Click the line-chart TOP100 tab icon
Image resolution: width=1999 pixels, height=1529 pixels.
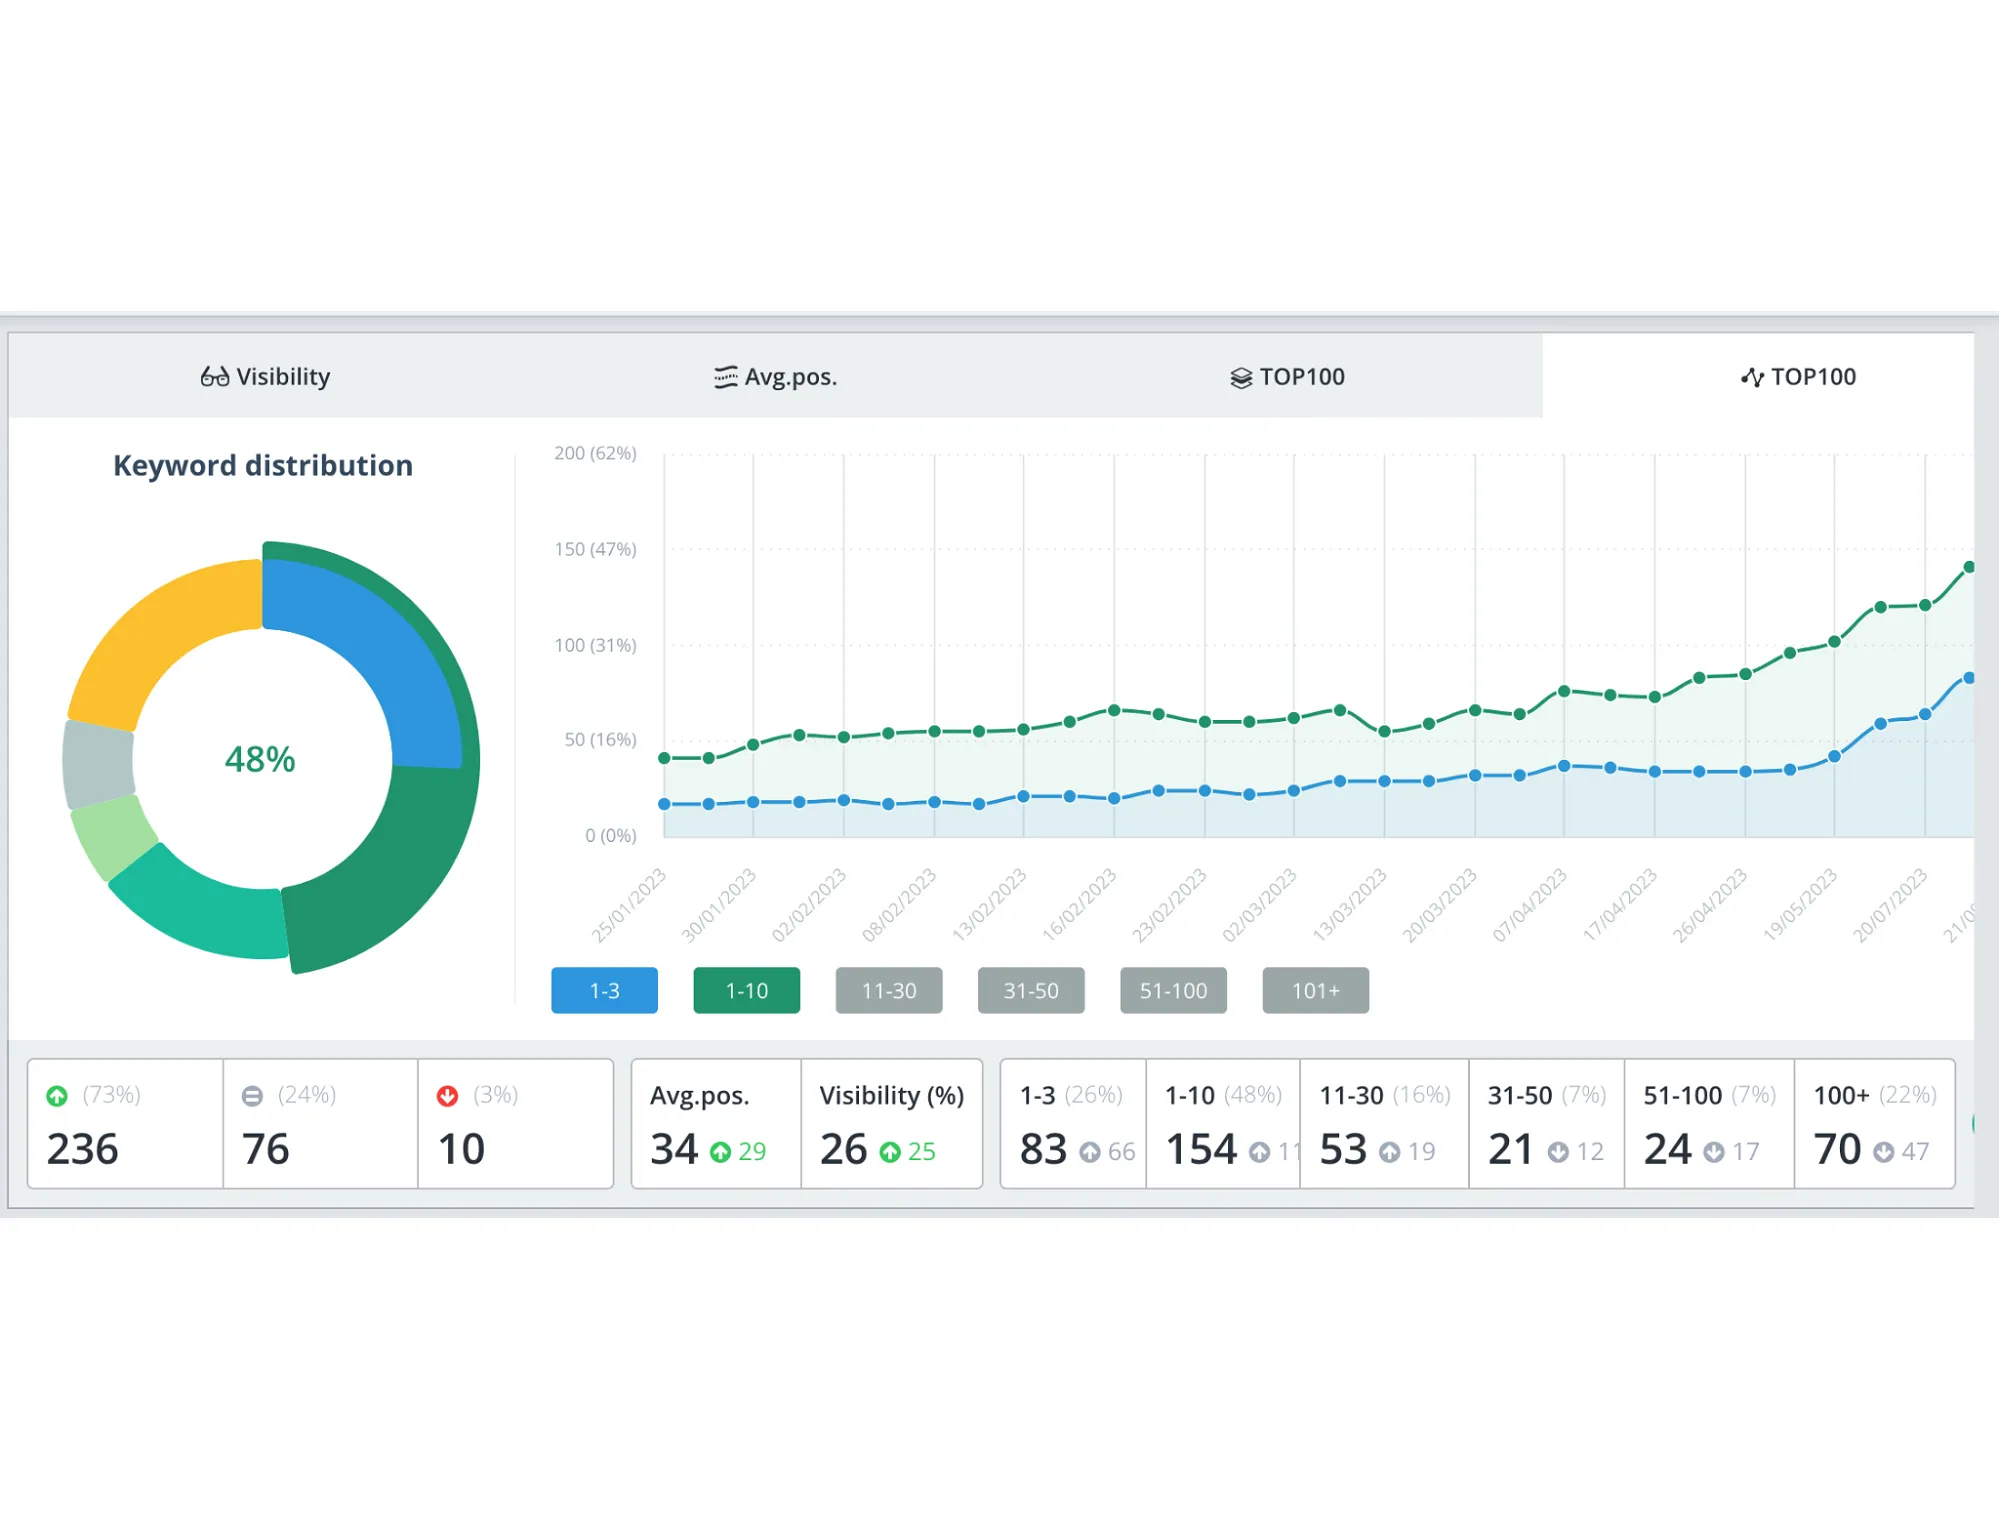click(x=1751, y=377)
